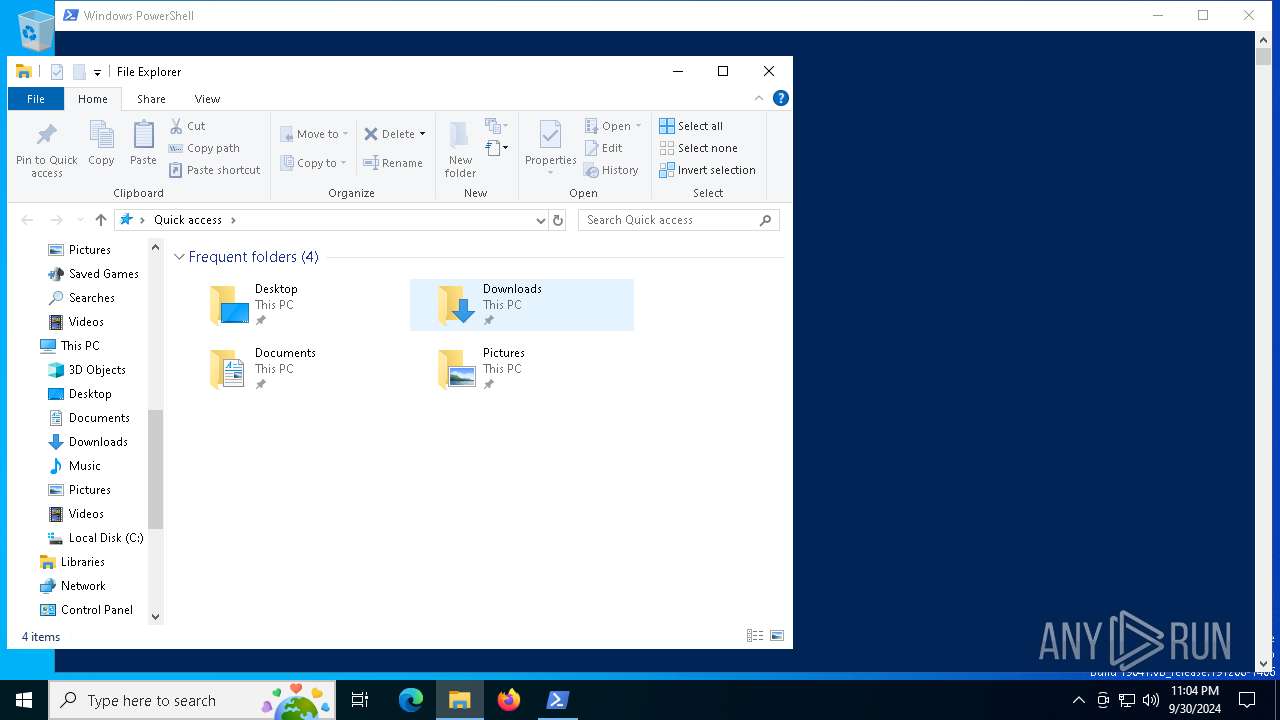This screenshot has height=720, width=1280.
Task: Open the notification center icon
Action: (1247, 700)
